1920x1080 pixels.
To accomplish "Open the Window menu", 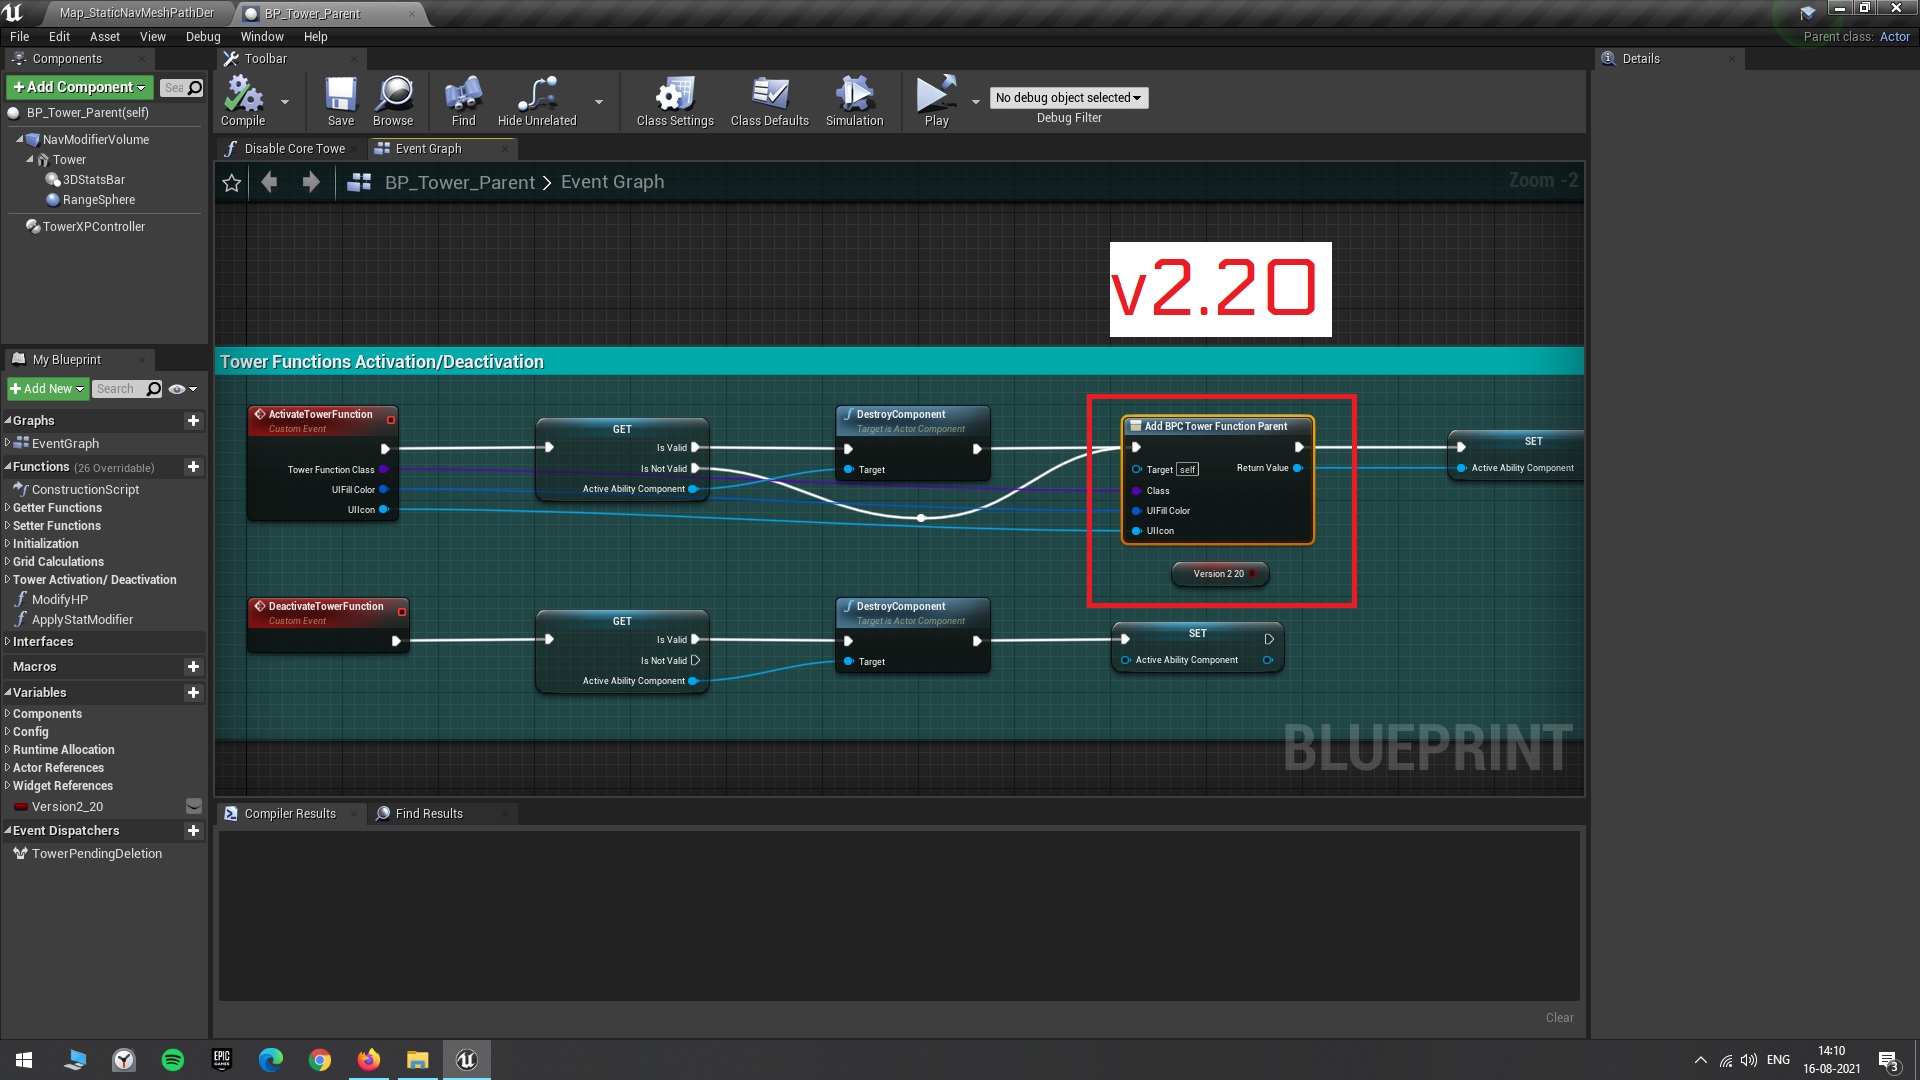I will (262, 37).
